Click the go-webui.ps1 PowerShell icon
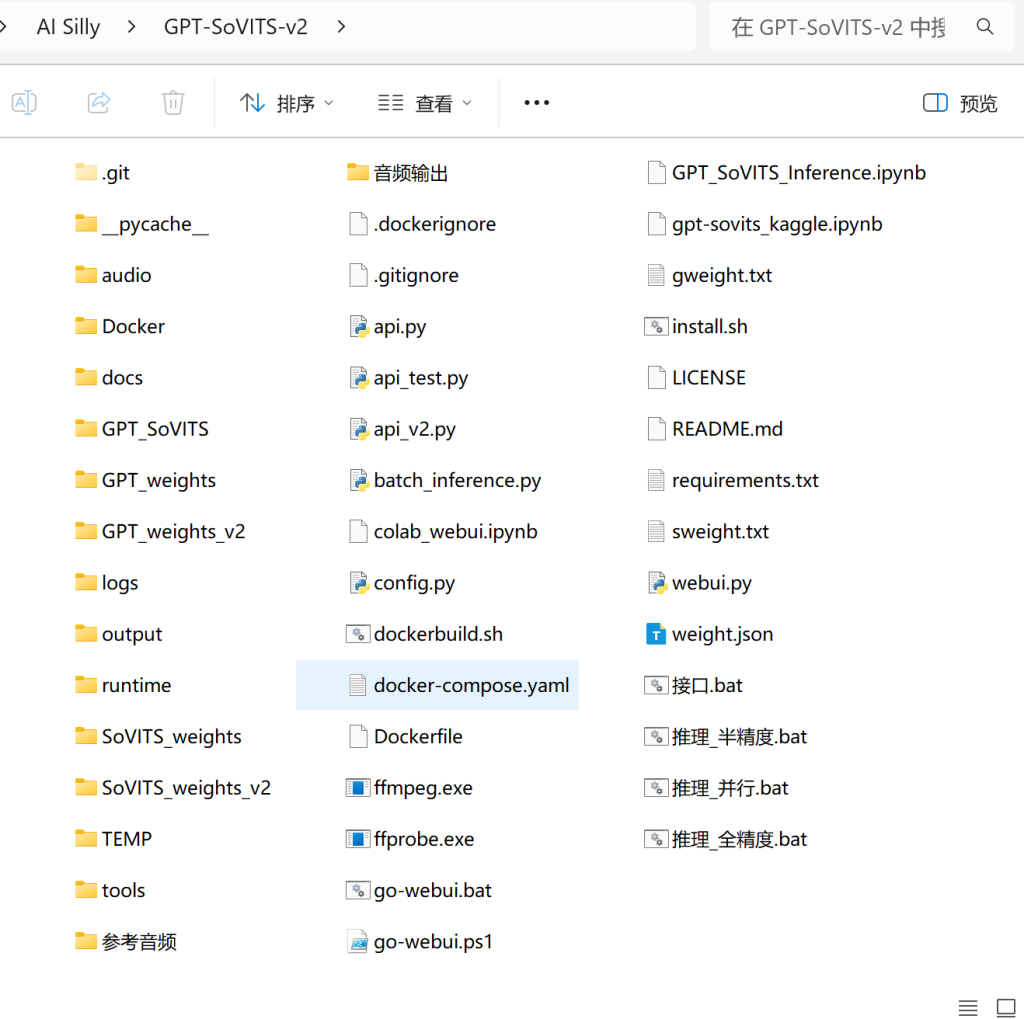The height and width of the screenshot is (1019, 1024). (359, 941)
